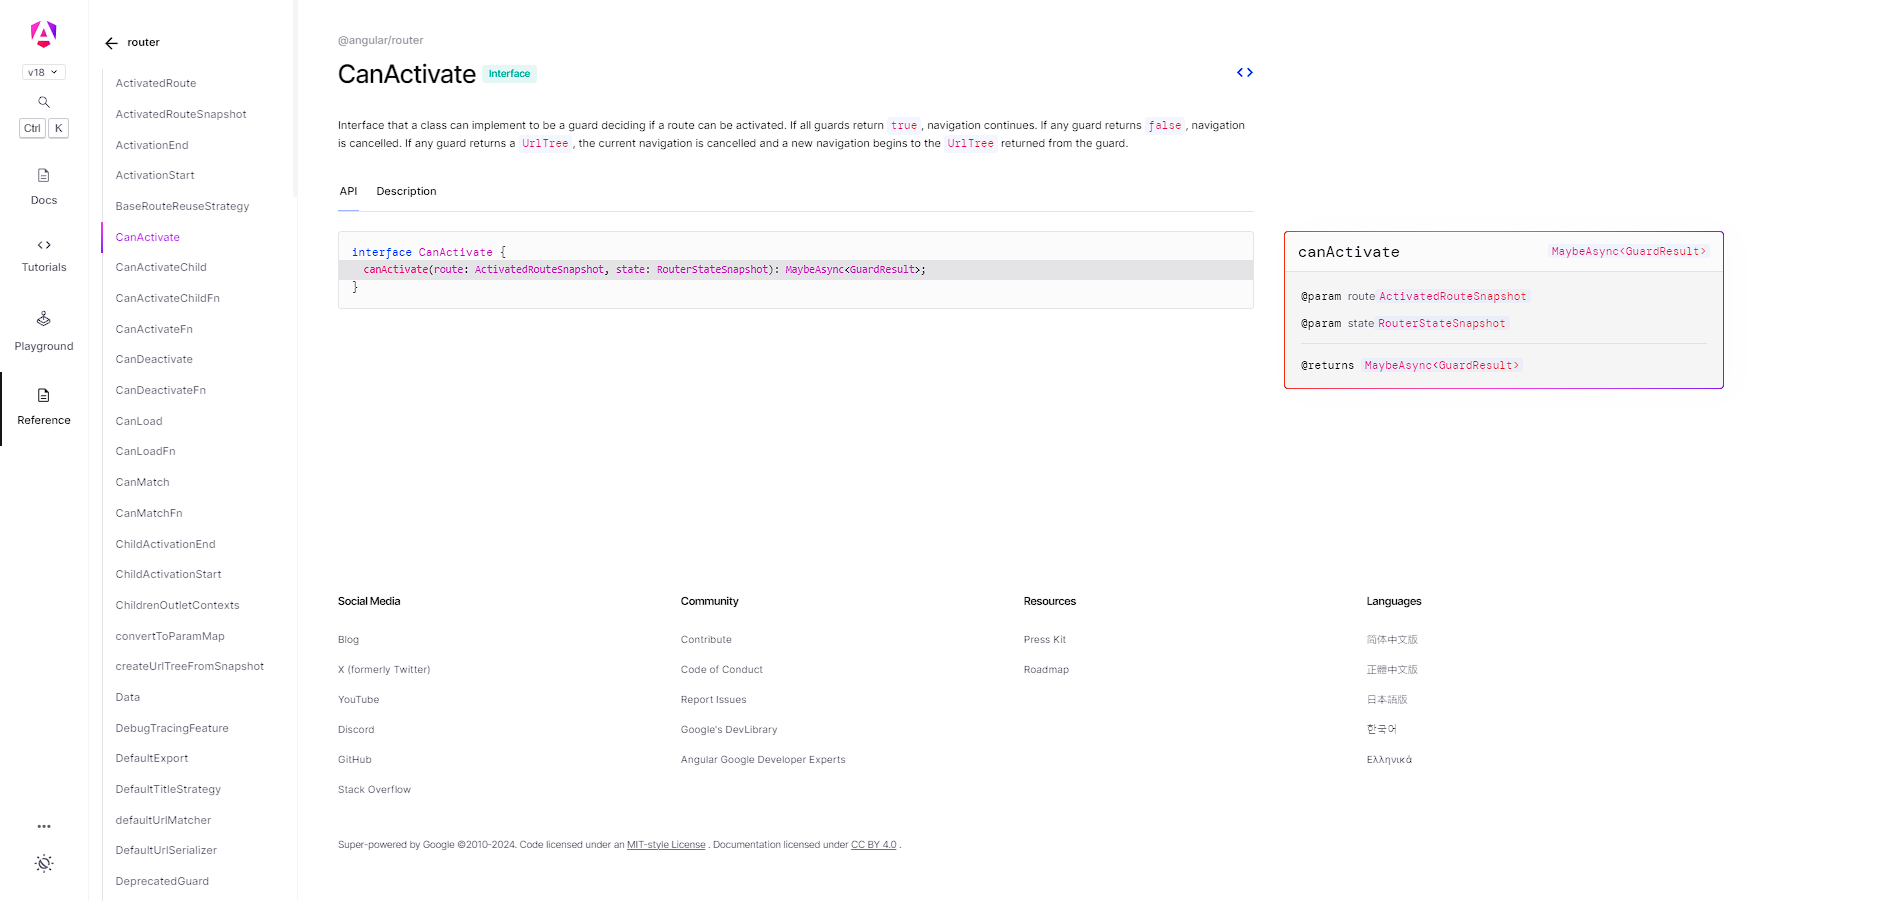
Task: Click the Angular logo icon
Action: tap(43, 35)
